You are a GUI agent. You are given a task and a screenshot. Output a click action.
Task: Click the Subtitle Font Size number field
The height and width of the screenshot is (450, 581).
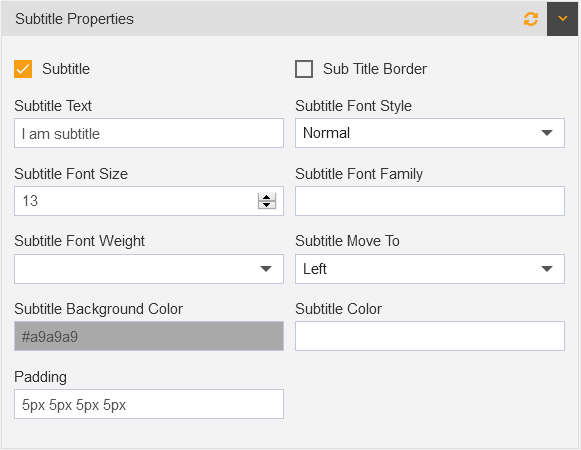149,201
